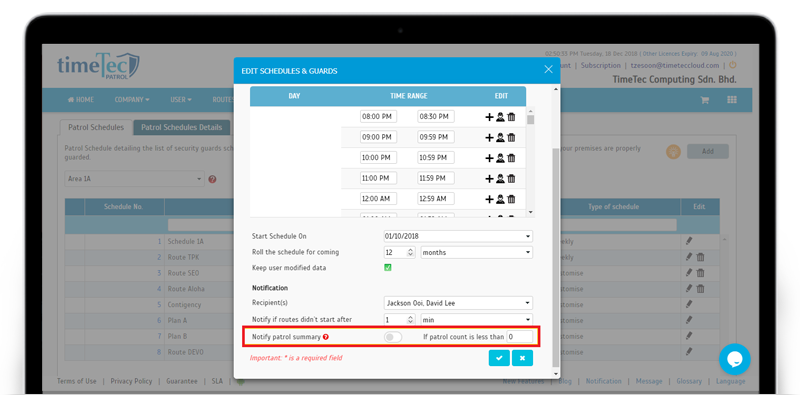Open the COMPANY menu
Viewport: 800px width, 395px height.
pos(132,100)
